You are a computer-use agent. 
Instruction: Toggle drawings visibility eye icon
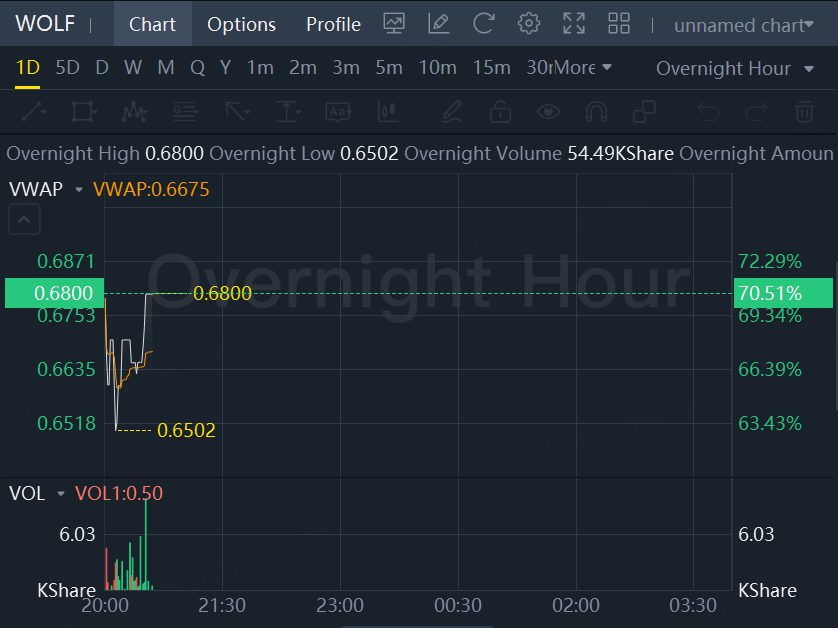click(548, 112)
